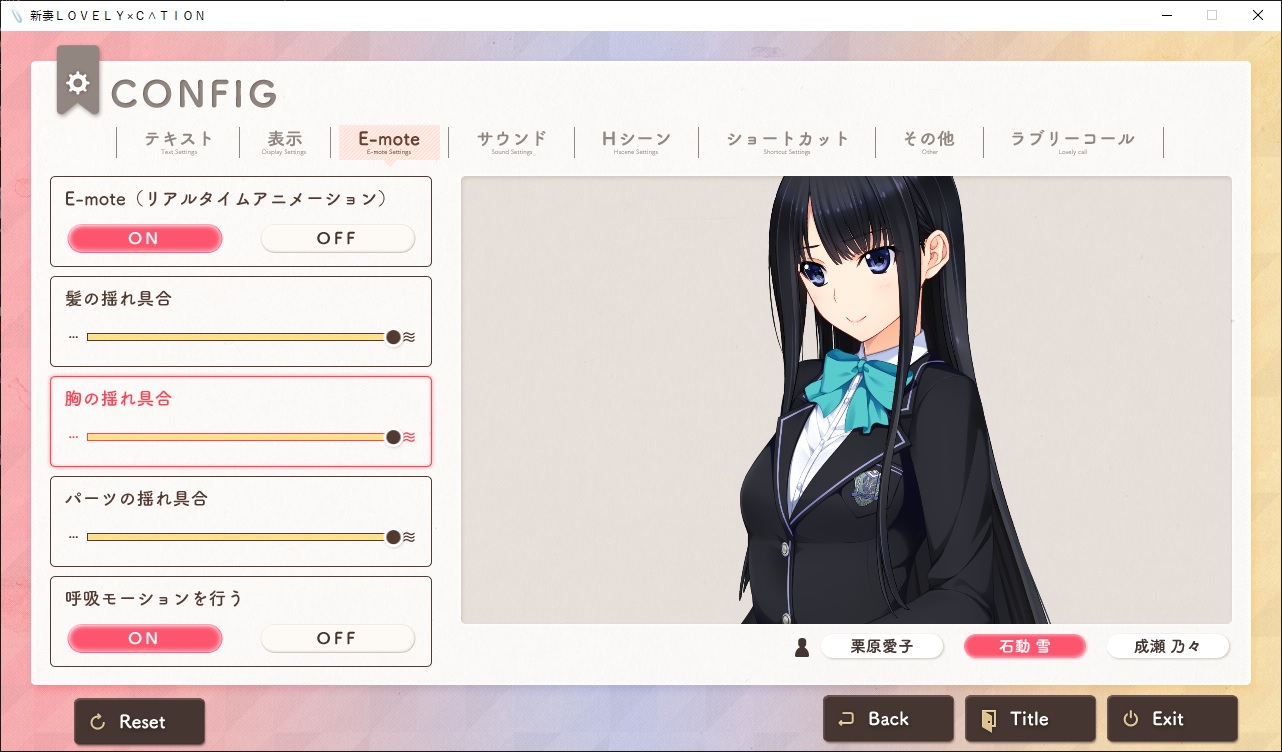This screenshot has width=1282, height=752.
Task: Select character 栗原愛子 for preview
Action: coord(882,646)
